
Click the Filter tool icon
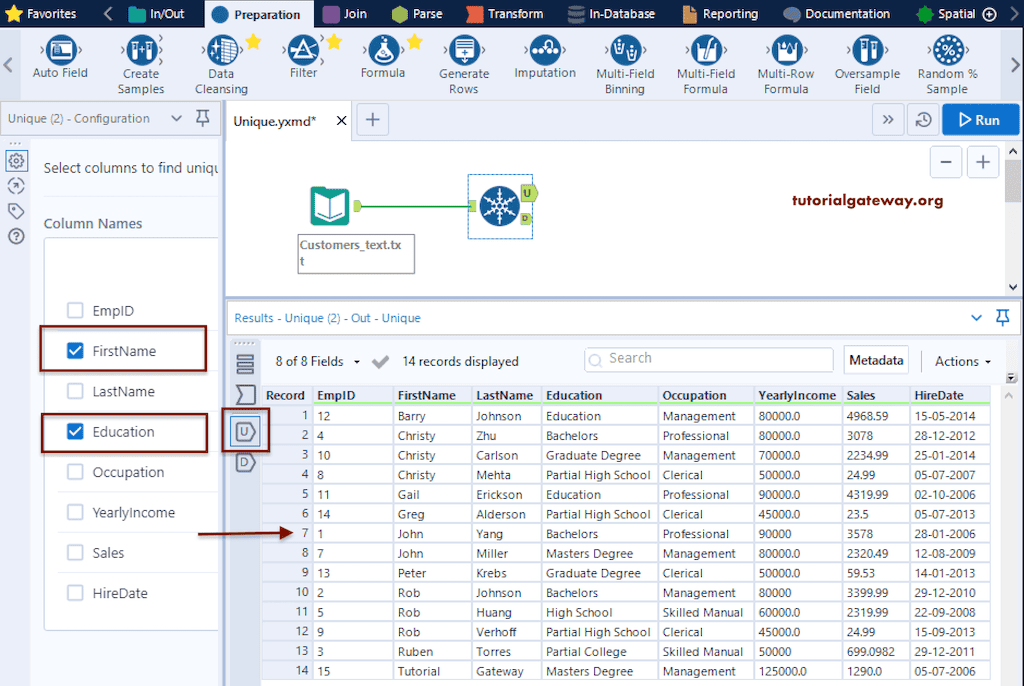(303, 50)
